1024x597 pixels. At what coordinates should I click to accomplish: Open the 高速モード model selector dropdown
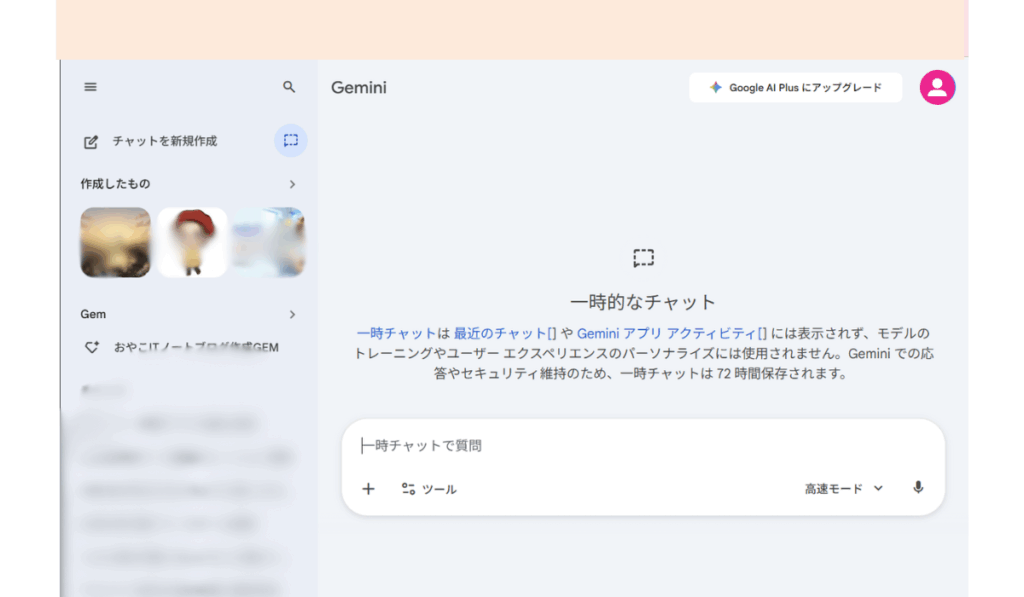(841, 488)
